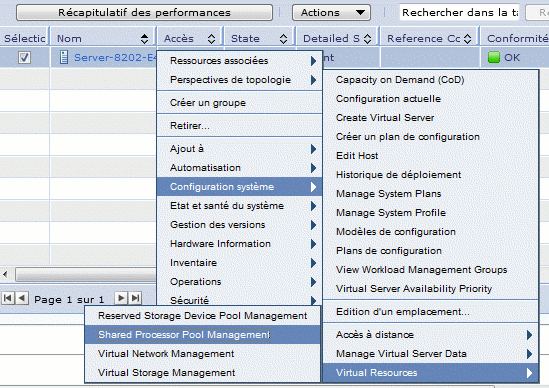Image resolution: width=549 pixels, height=388 pixels.
Task: Sort by State column arrows
Action: [283, 39]
